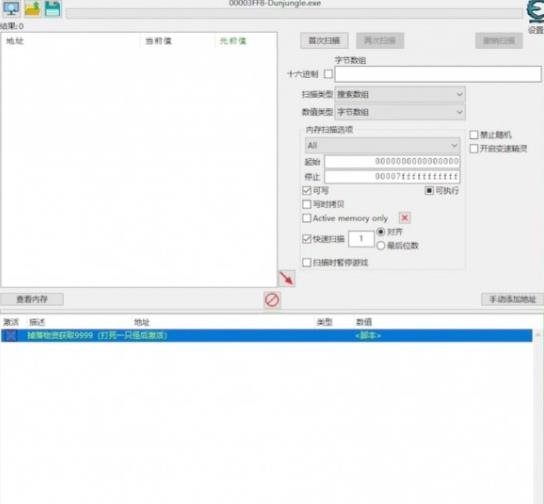544x504 pixels.
Task: Click the <脚本> value cell
Action: pos(368,335)
